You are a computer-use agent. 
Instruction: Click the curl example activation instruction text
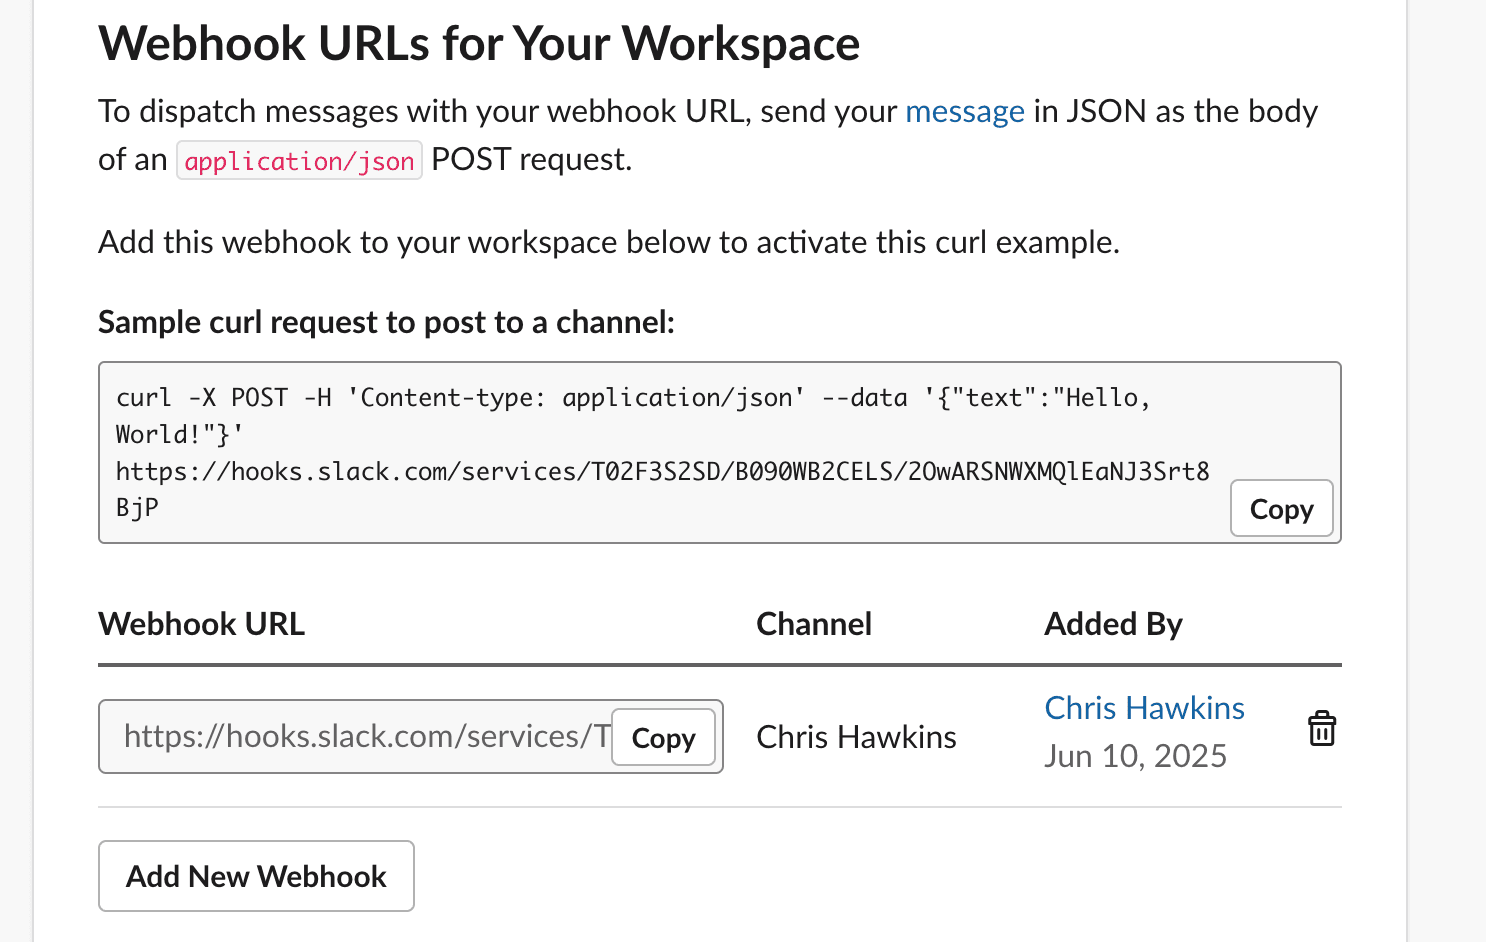tap(608, 241)
